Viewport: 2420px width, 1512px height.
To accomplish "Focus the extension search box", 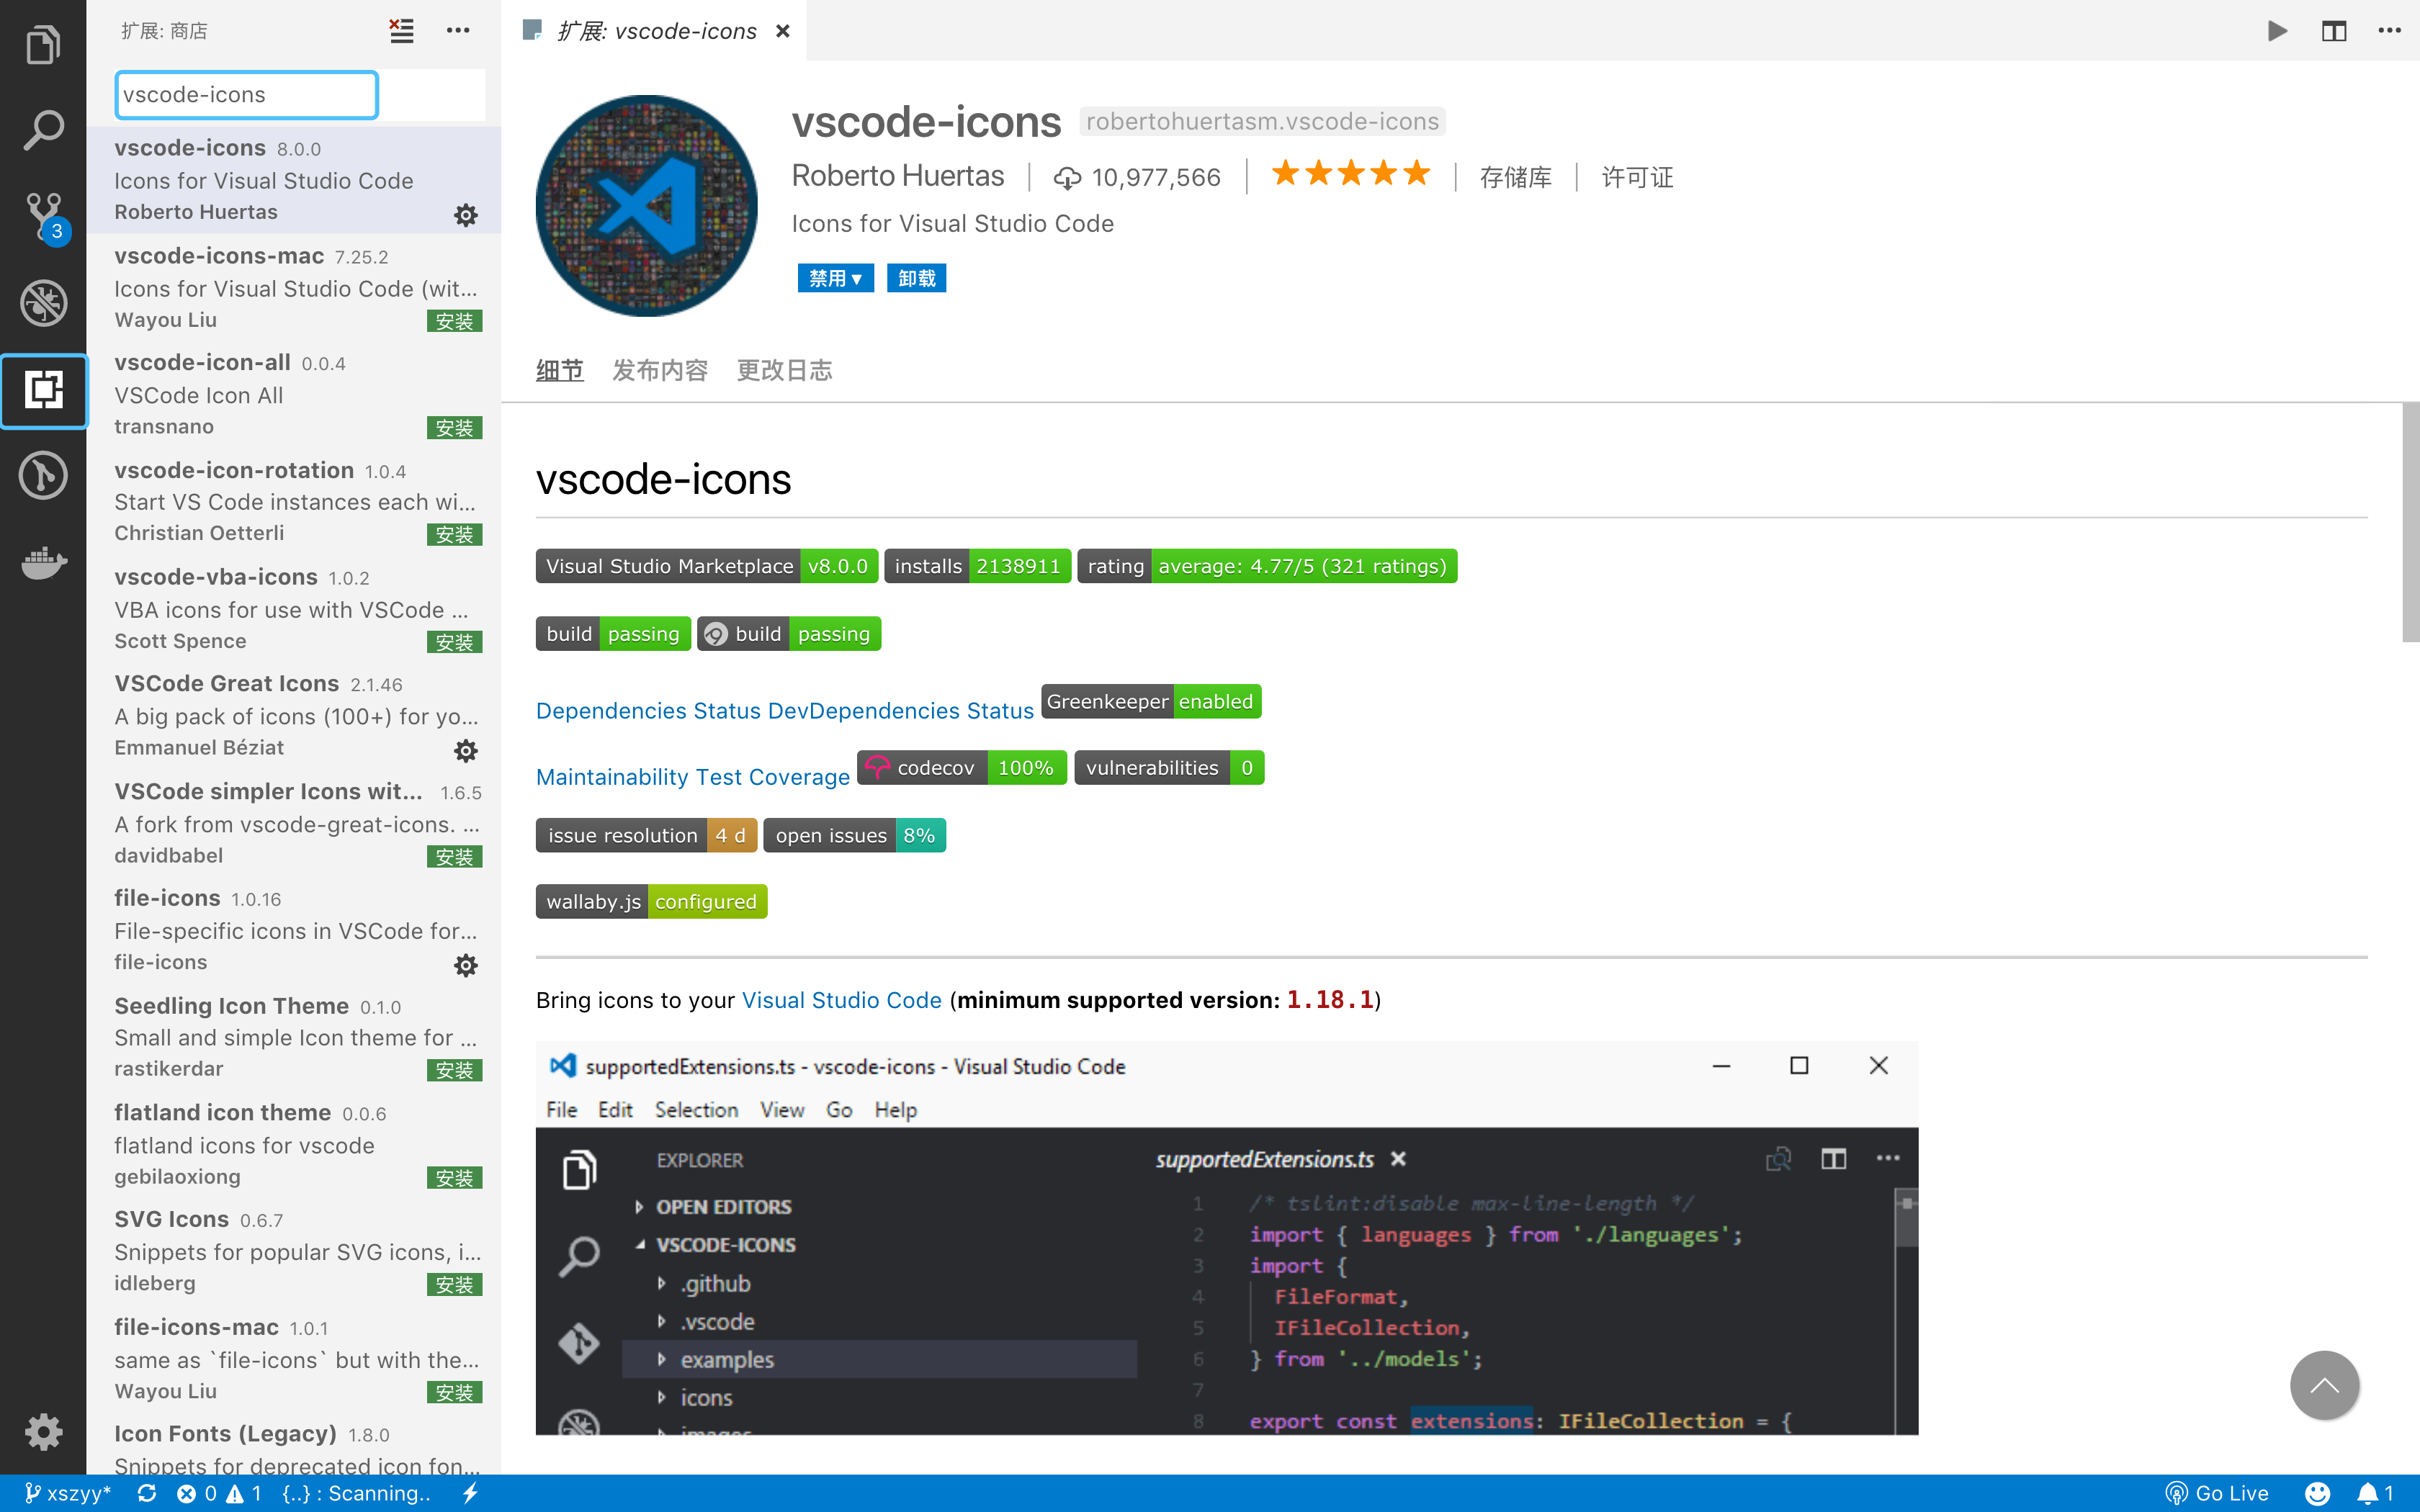I will [x=246, y=95].
